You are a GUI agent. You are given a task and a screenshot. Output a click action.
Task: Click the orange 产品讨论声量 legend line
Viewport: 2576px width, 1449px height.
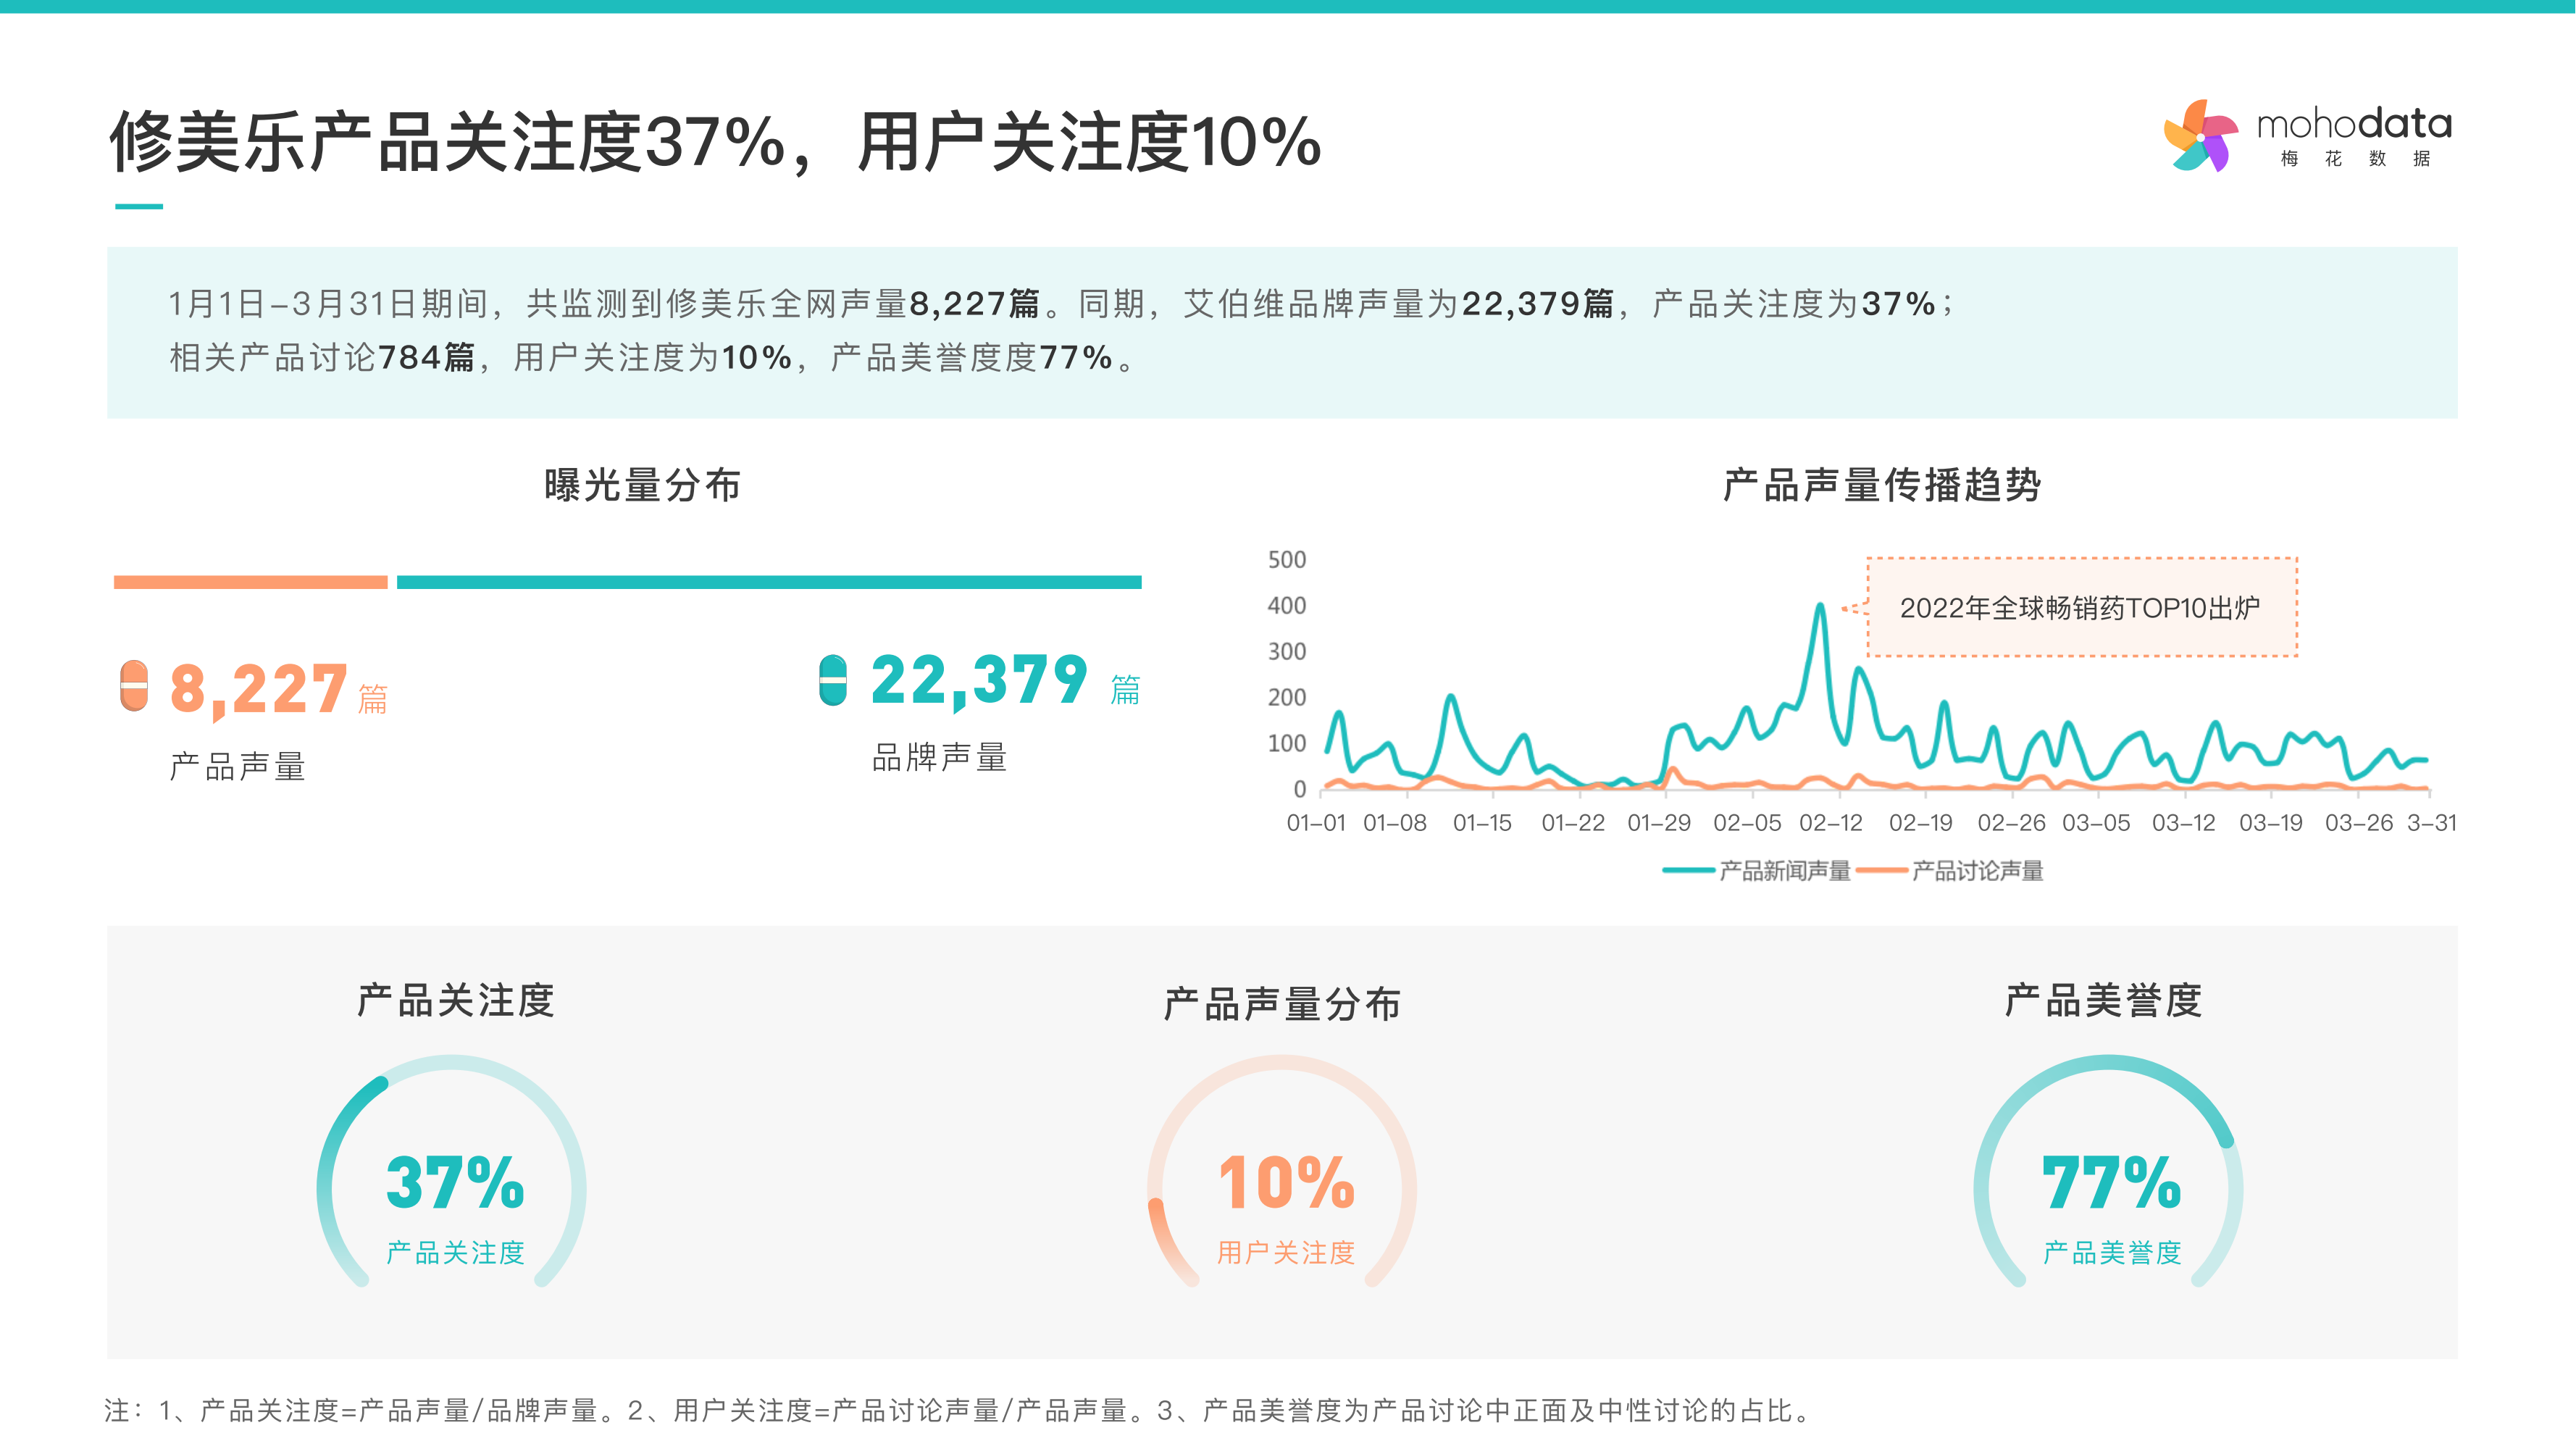tap(1881, 871)
